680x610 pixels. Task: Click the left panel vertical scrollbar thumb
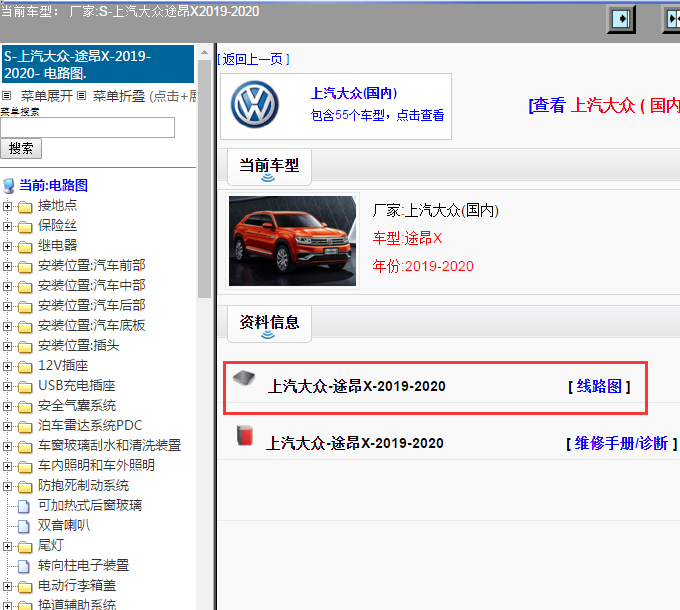[204, 179]
